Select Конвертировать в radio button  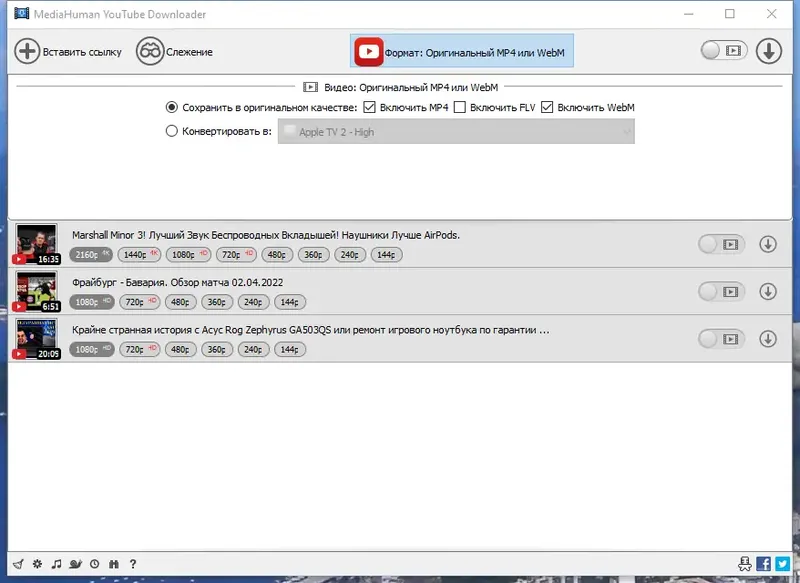point(171,131)
